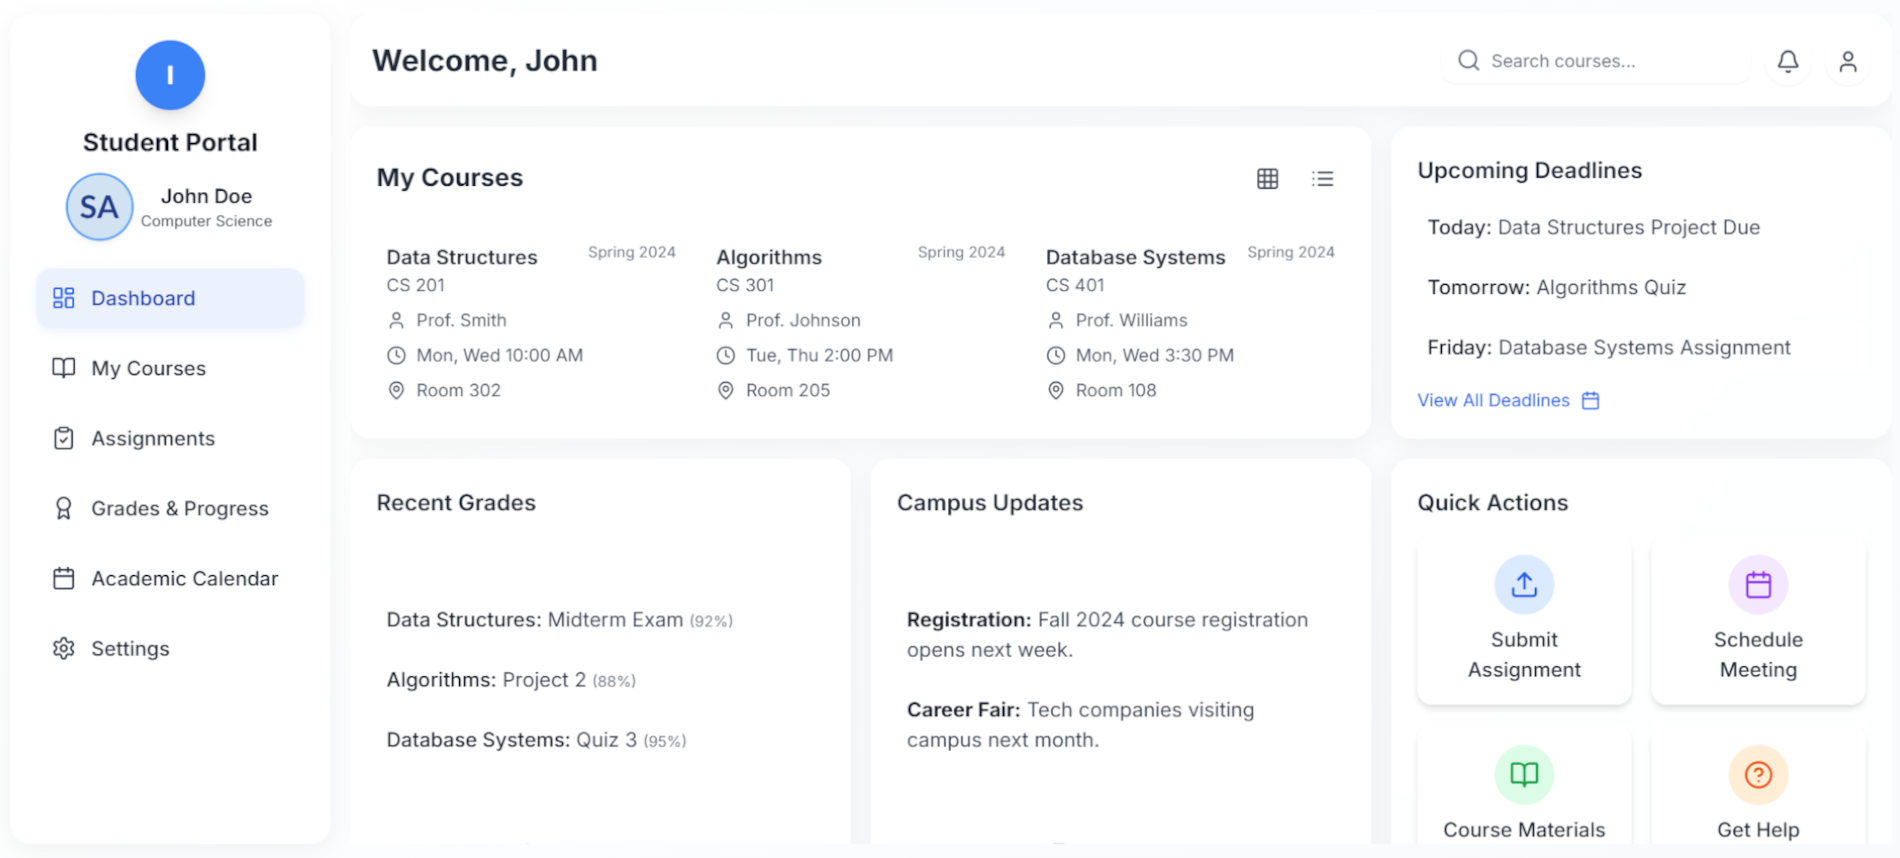Viewport: 1900px width, 858px height.
Task: Open the Database Systems course card
Action: [x=1135, y=258]
